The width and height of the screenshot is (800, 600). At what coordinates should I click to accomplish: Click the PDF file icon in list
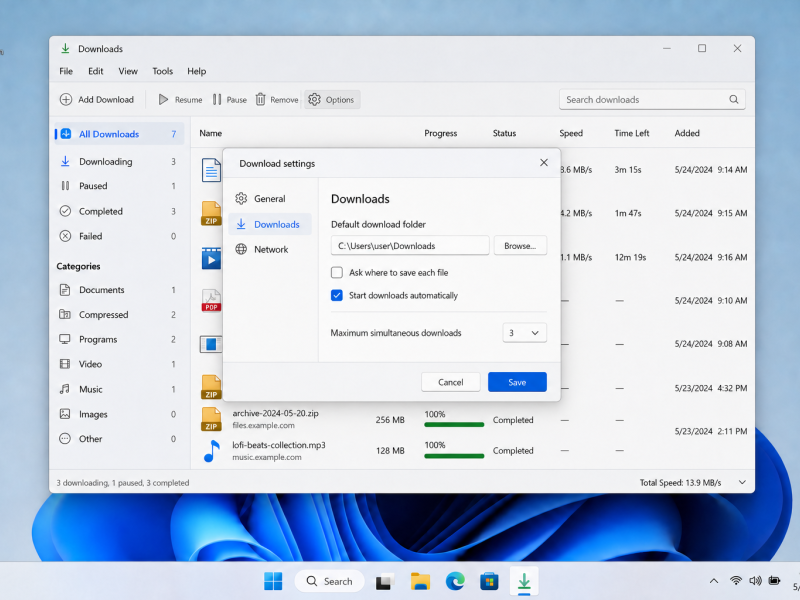point(211,301)
